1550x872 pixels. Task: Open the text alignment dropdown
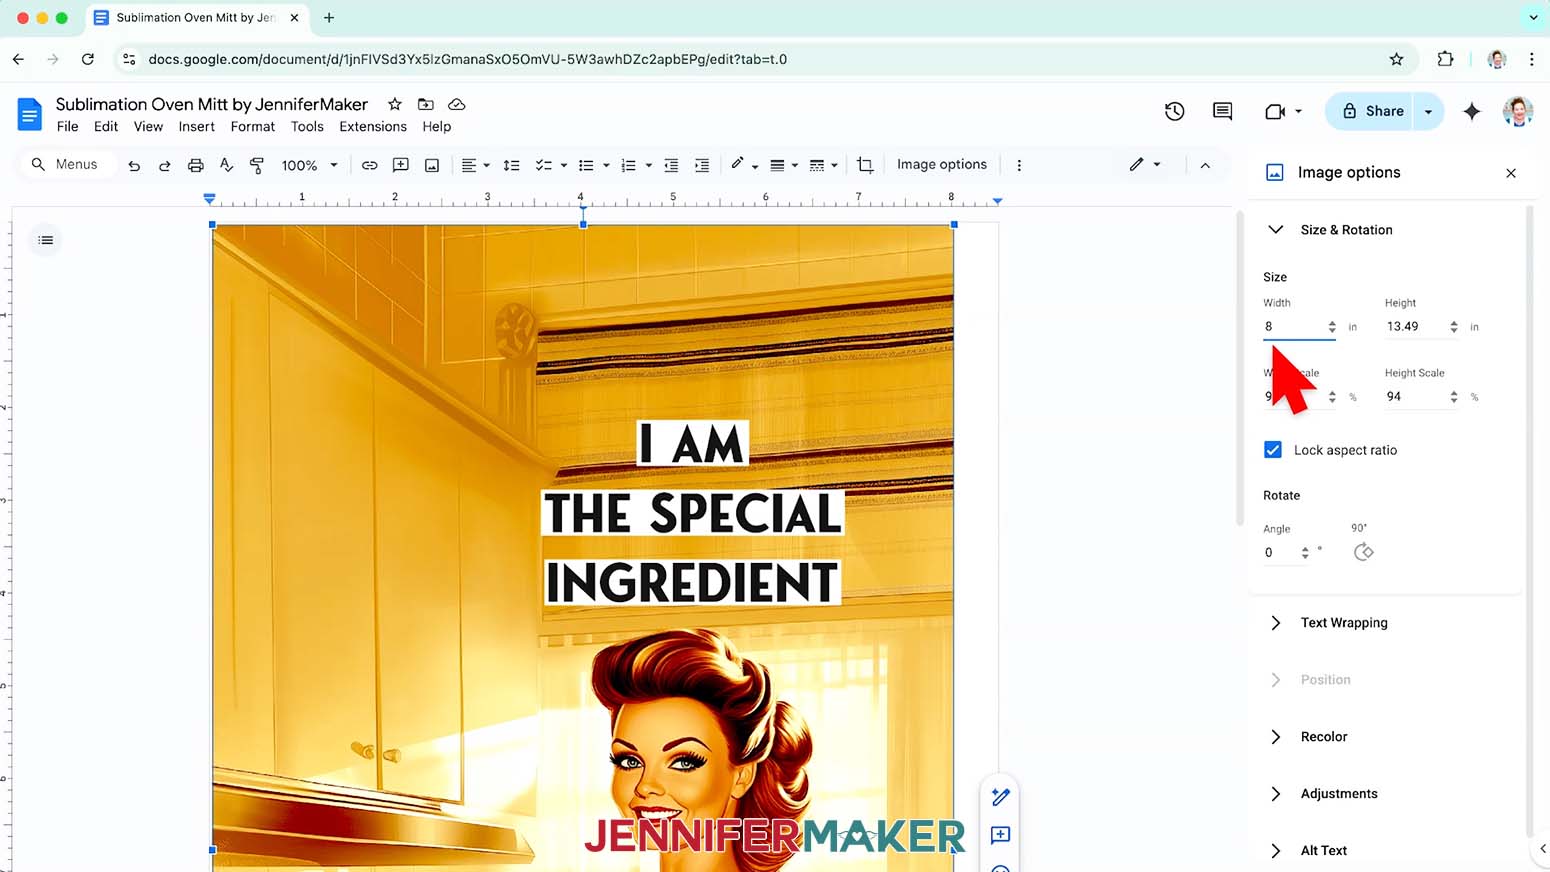point(475,165)
